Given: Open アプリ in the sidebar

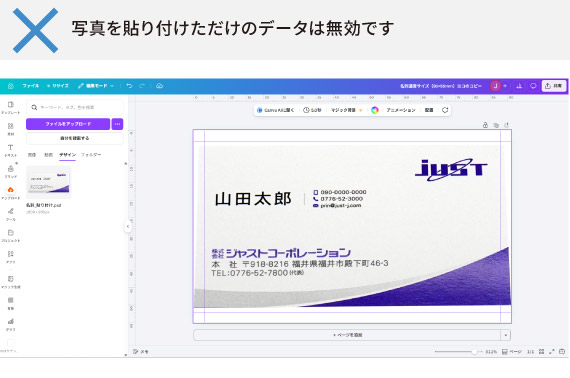Looking at the screenshot, I should click(11, 257).
